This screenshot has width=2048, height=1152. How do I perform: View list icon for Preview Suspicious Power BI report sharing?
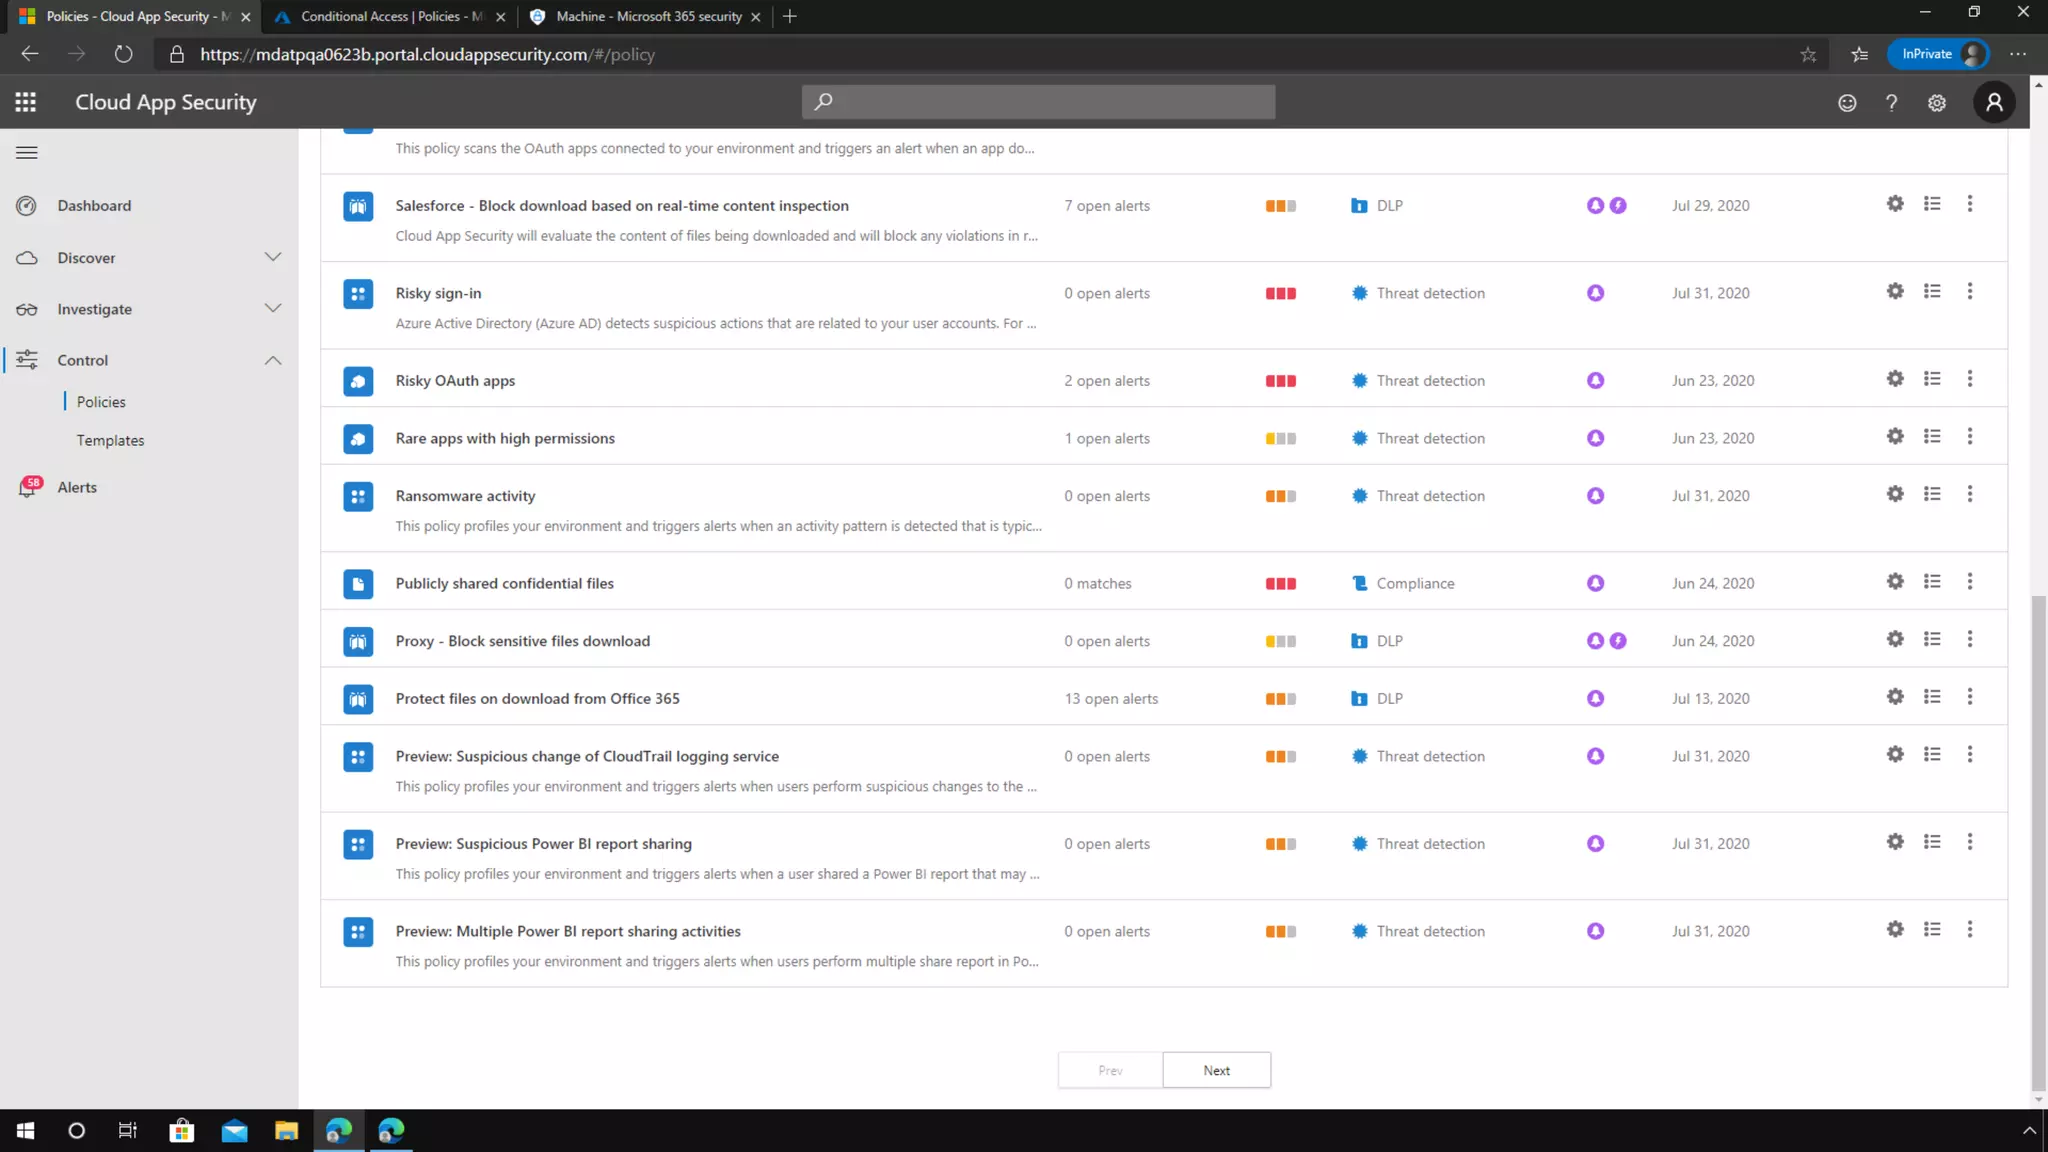click(x=1932, y=842)
